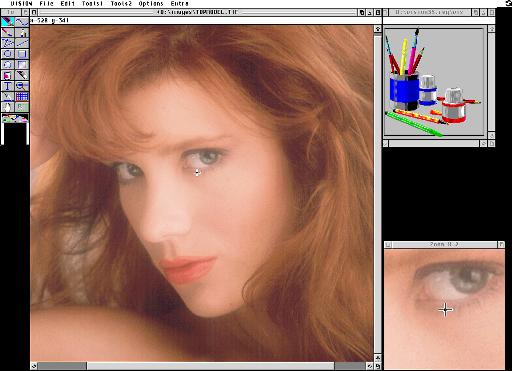The width and height of the screenshot is (512, 371).
Task: Select the freehand curve tool
Action: point(22,22)
